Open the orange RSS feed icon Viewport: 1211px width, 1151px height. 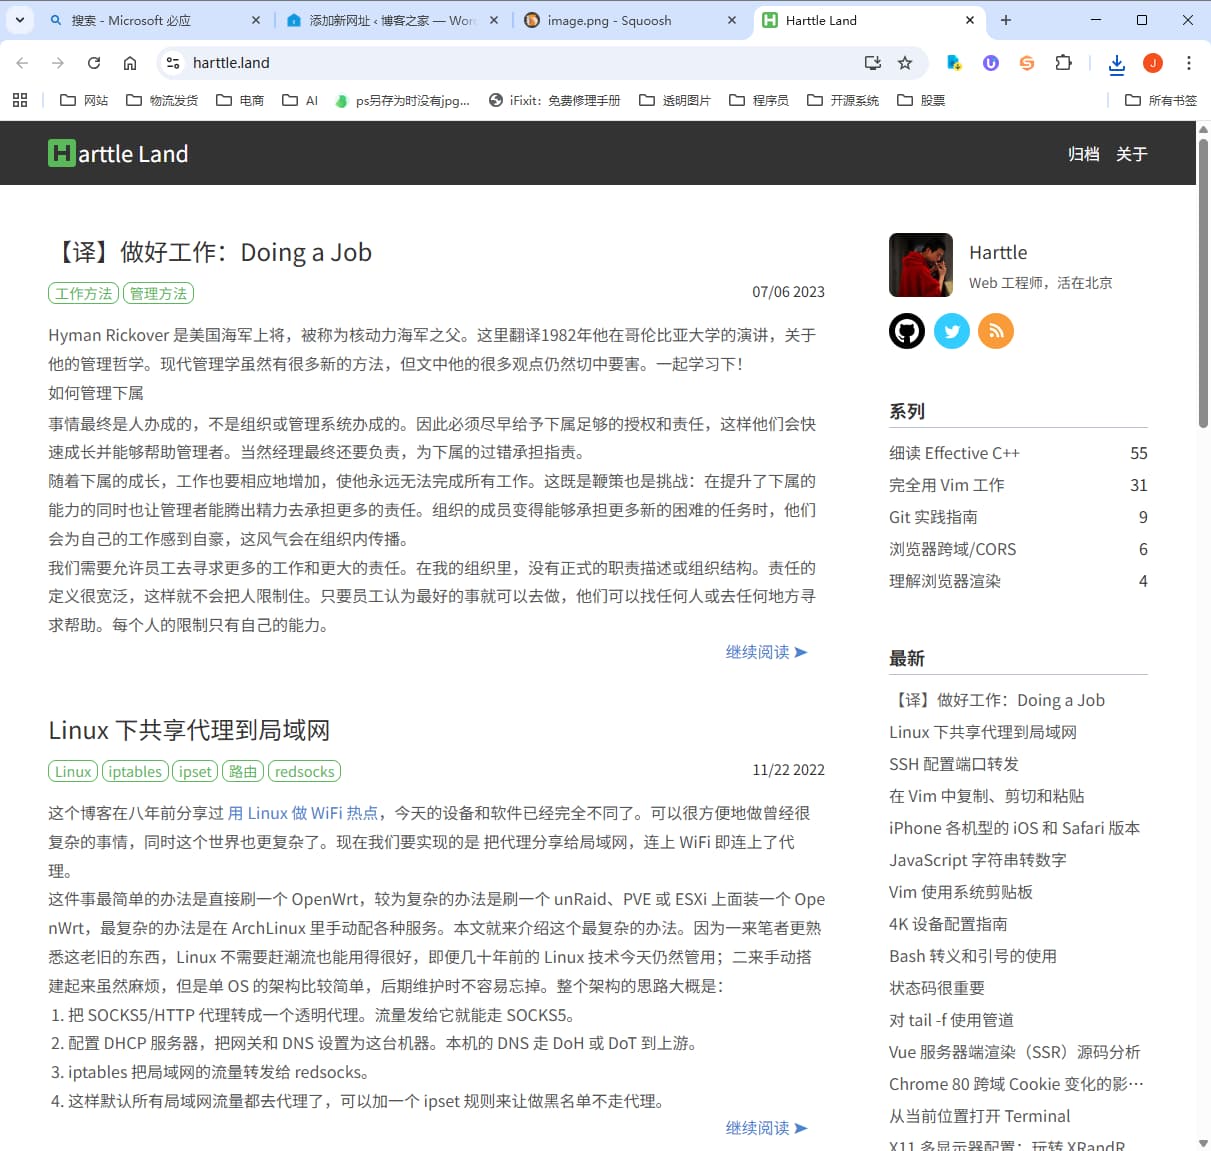(995, 331)
